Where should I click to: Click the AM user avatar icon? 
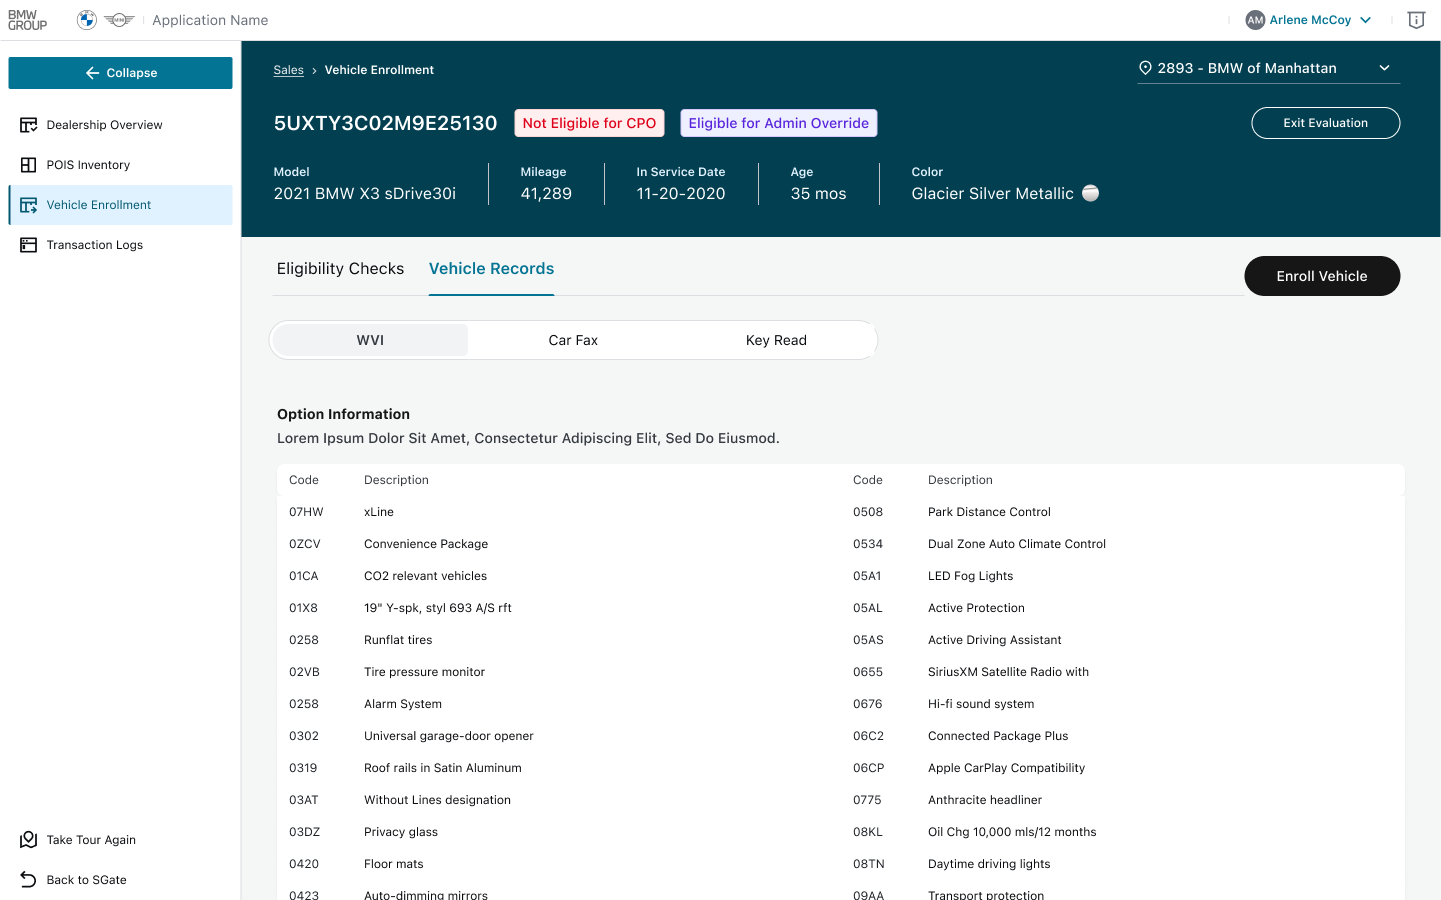1255,20
